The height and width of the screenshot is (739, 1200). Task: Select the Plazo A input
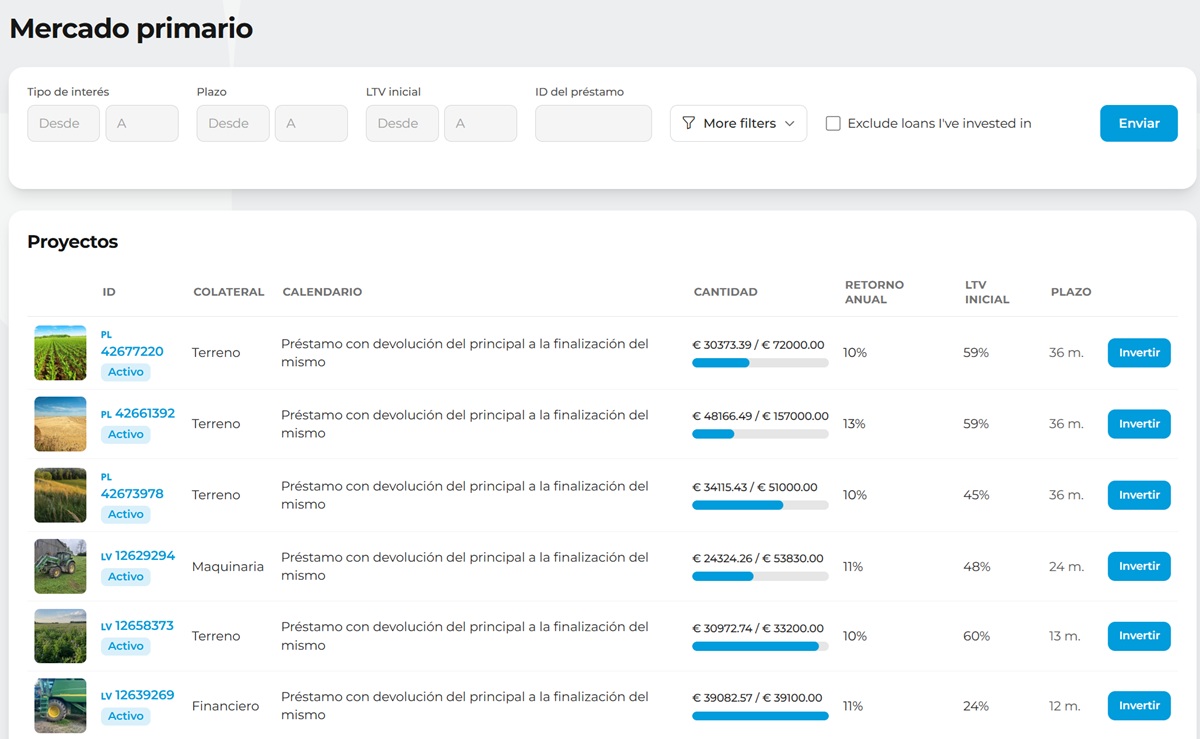[x=311, y=123]
